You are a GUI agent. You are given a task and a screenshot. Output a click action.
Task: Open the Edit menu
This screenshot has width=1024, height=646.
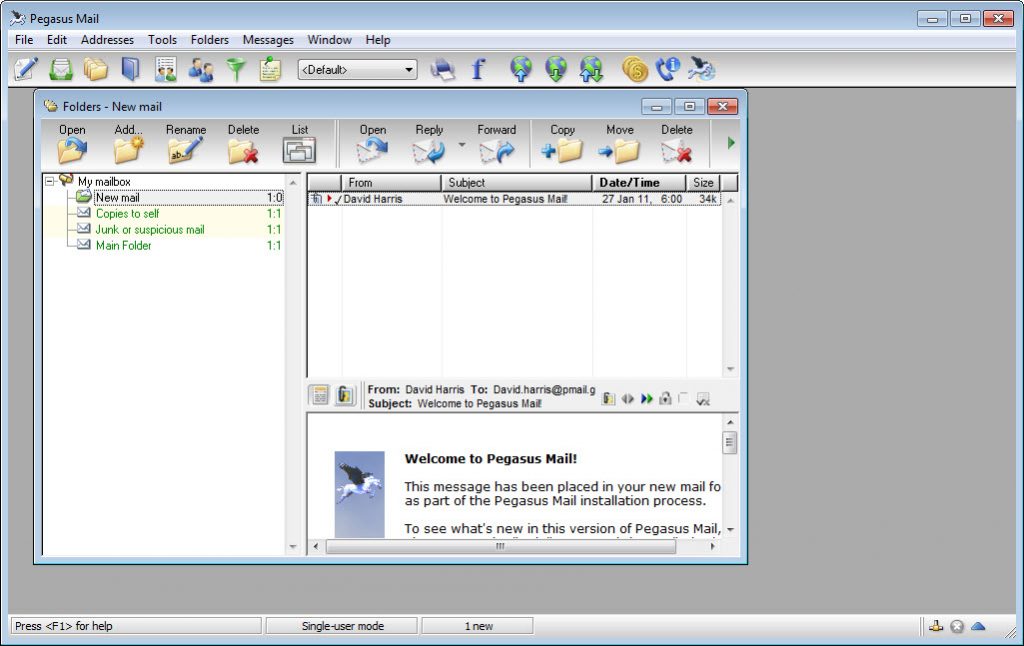click(57, 40)
